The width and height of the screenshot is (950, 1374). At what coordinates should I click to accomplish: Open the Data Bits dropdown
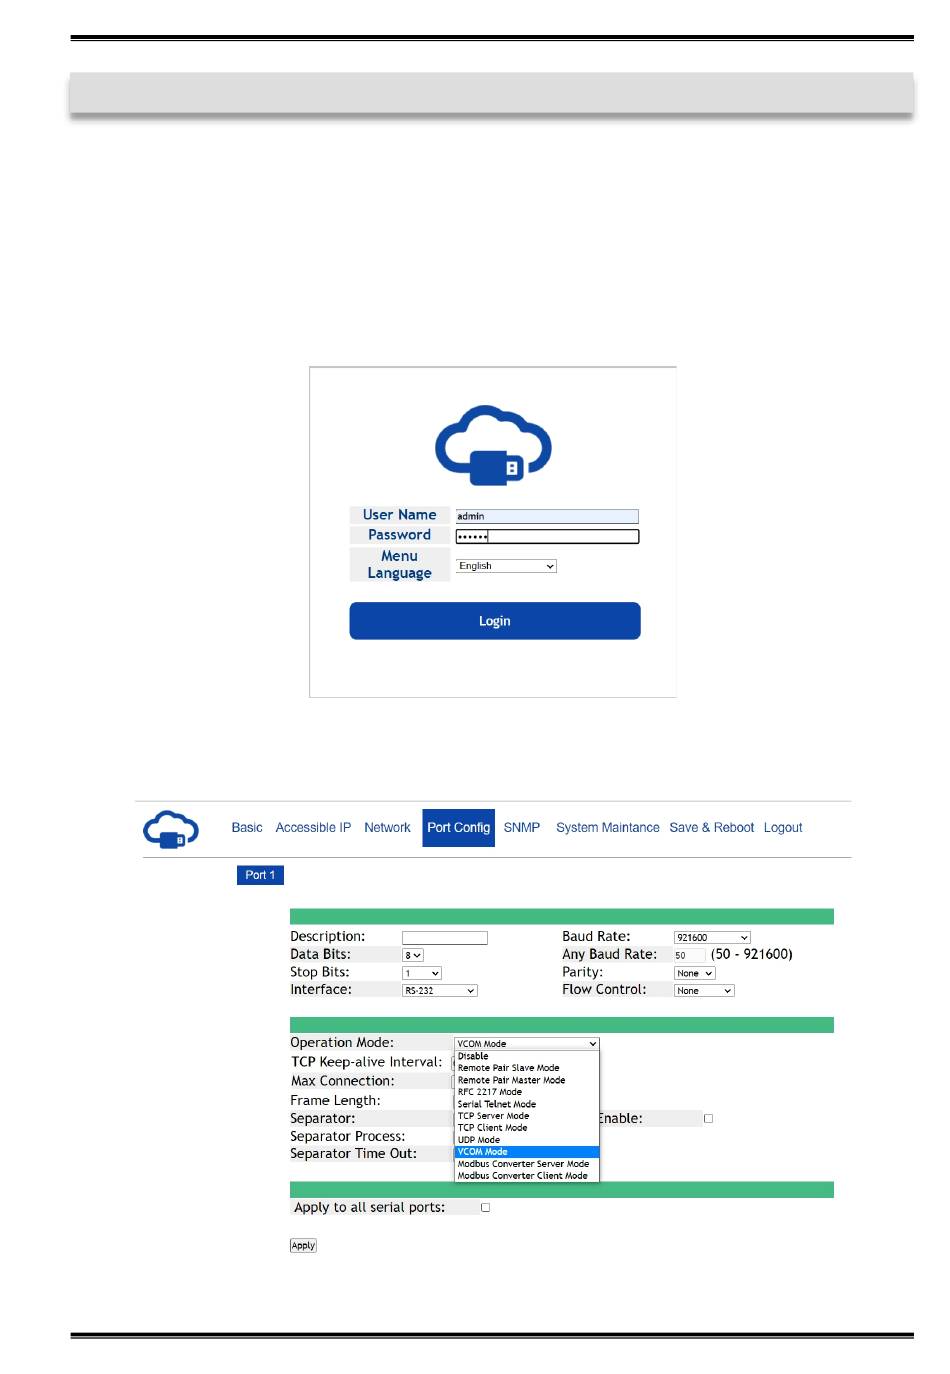click(413, 956)
